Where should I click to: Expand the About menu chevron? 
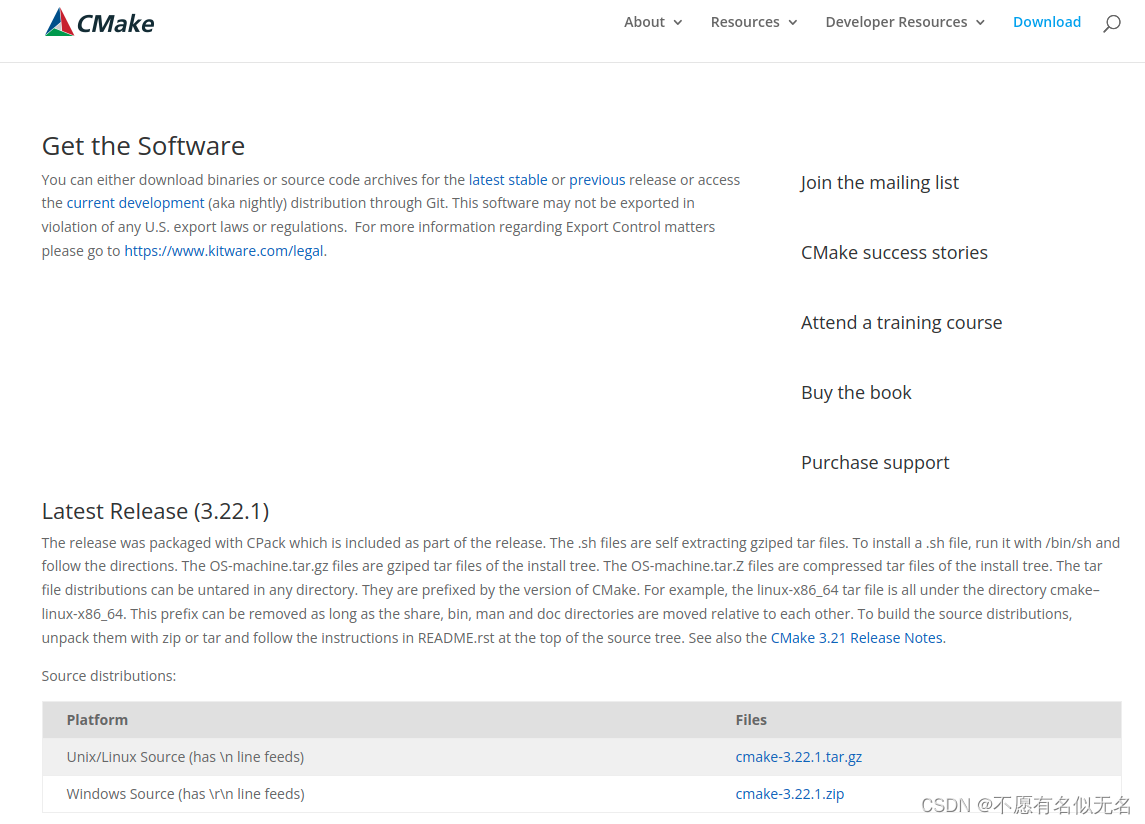point(678,23)
